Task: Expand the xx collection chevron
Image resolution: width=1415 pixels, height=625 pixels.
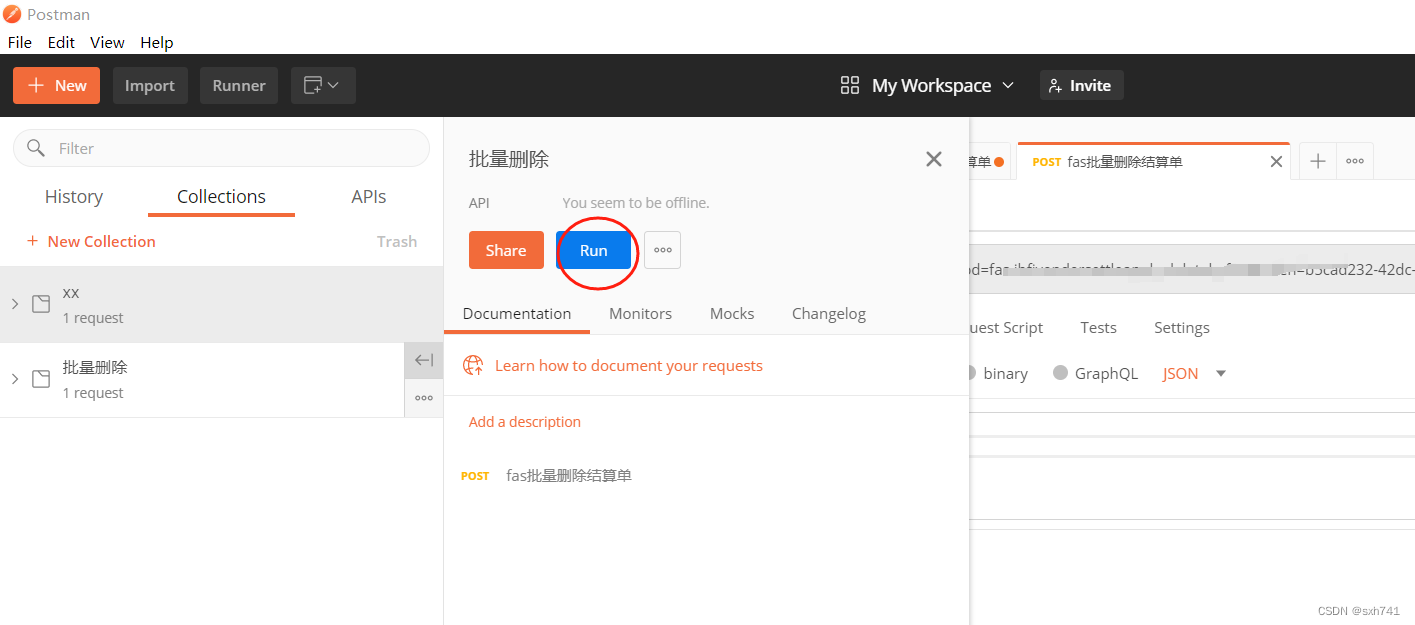Action: [15, 304]
